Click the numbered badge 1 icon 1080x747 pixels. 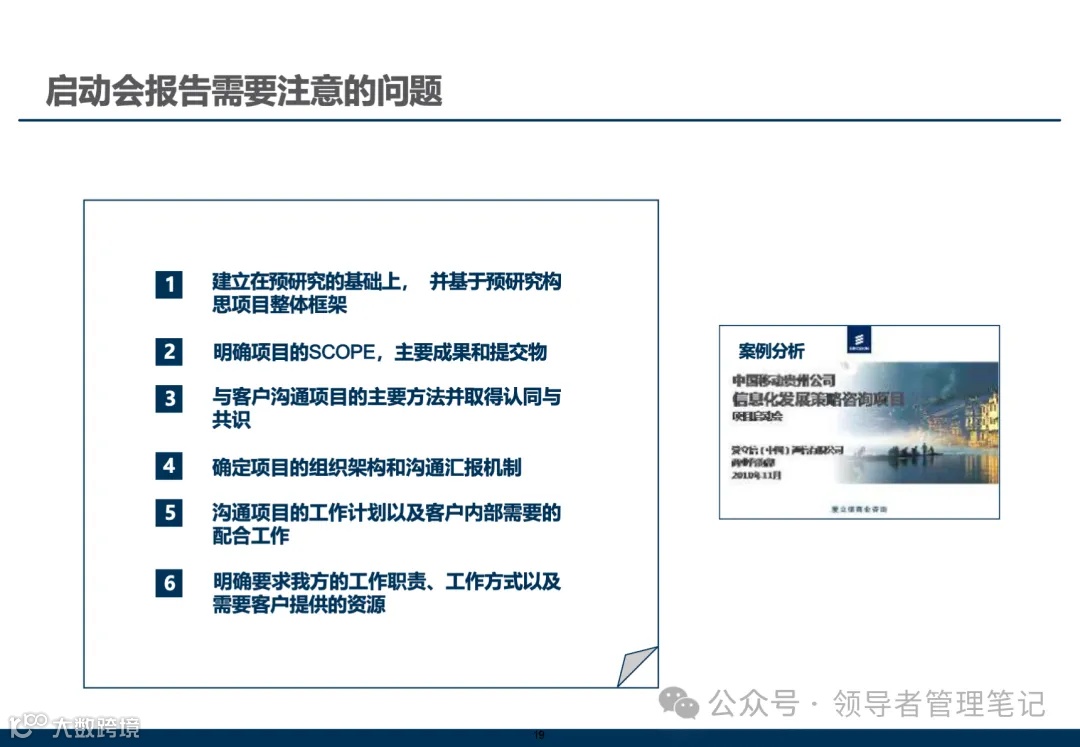(x=169, y=285)
